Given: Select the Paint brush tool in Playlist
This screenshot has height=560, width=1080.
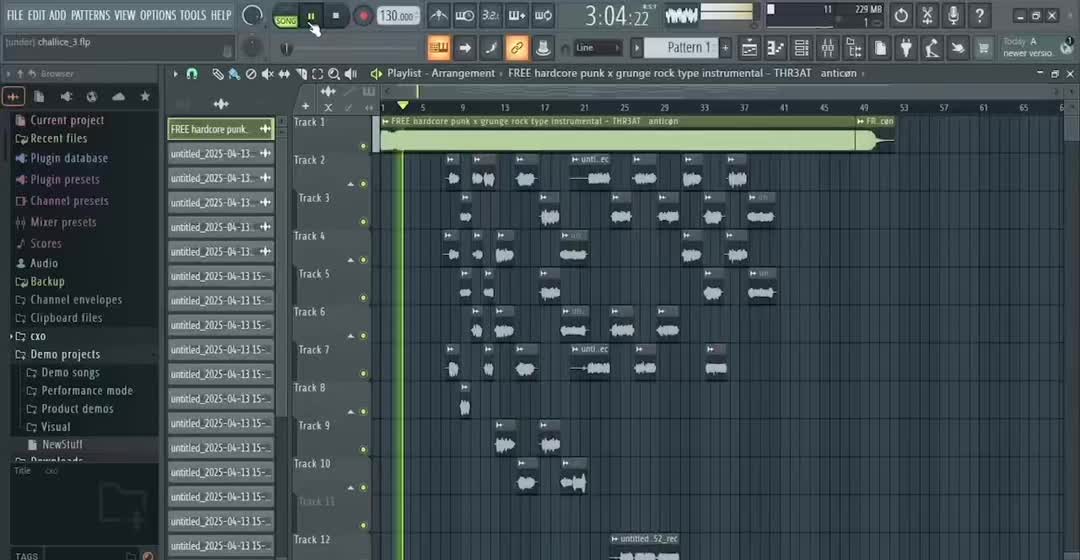Looking at the screenshot, I should tap(234, 74).
